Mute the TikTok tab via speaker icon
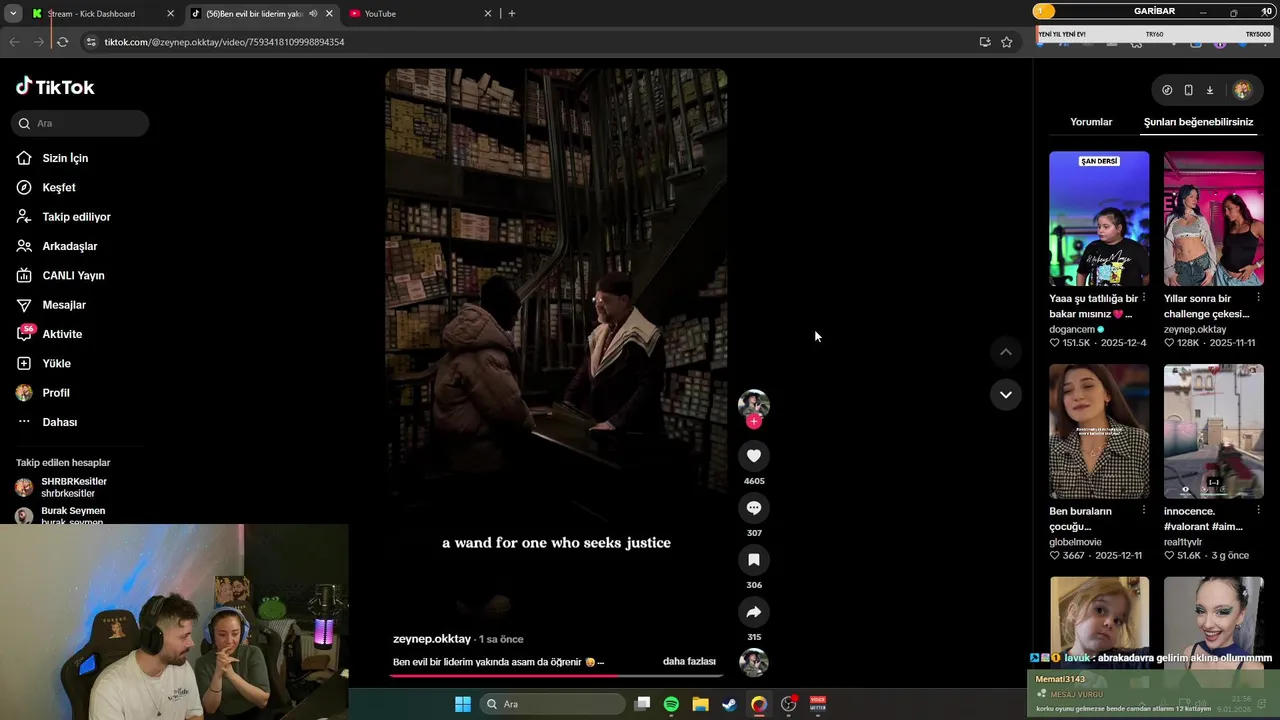The height and width of the screenshot is (720, 1280). pyautogui.click(x=313, y=14)
